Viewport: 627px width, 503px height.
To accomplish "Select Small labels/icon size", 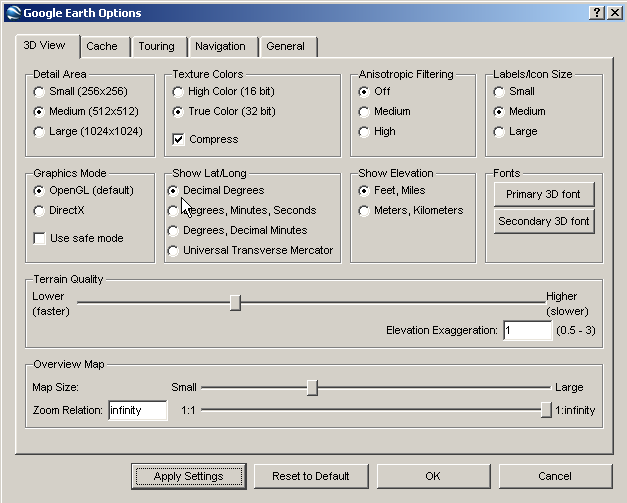I will coord(514,92).
